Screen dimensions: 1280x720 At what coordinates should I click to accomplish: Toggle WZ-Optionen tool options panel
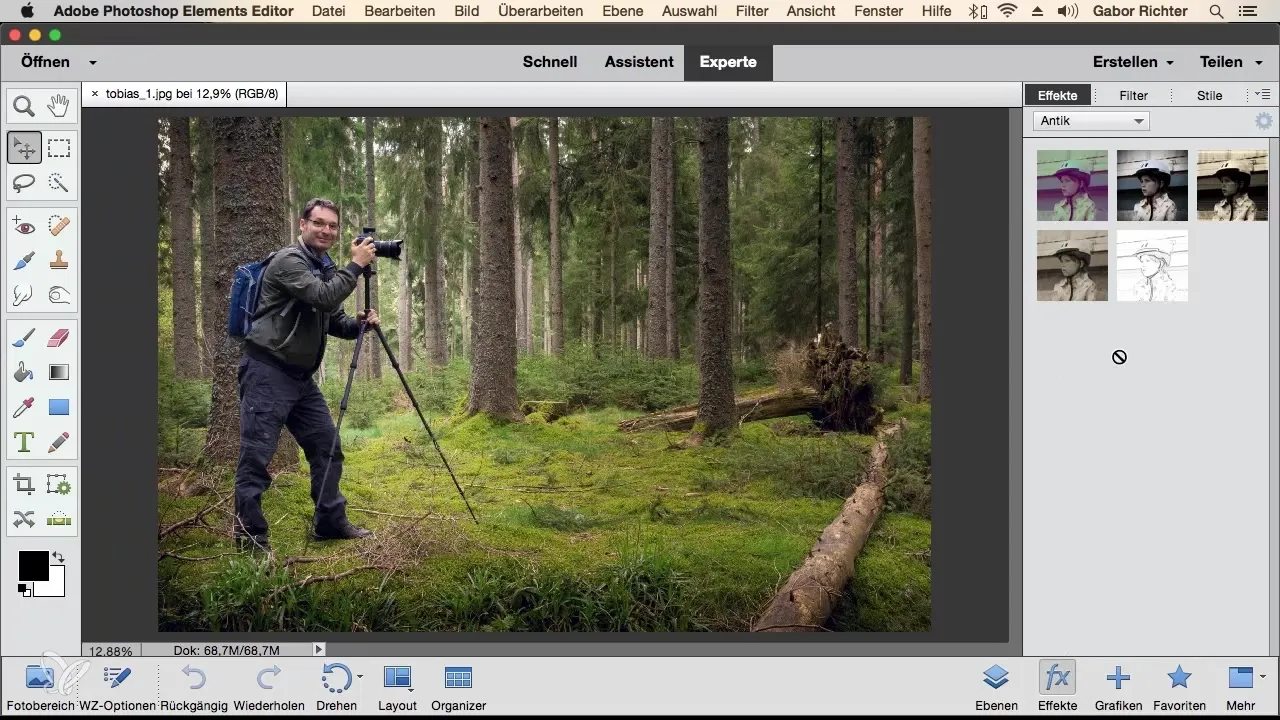click(x=118, y=687)
